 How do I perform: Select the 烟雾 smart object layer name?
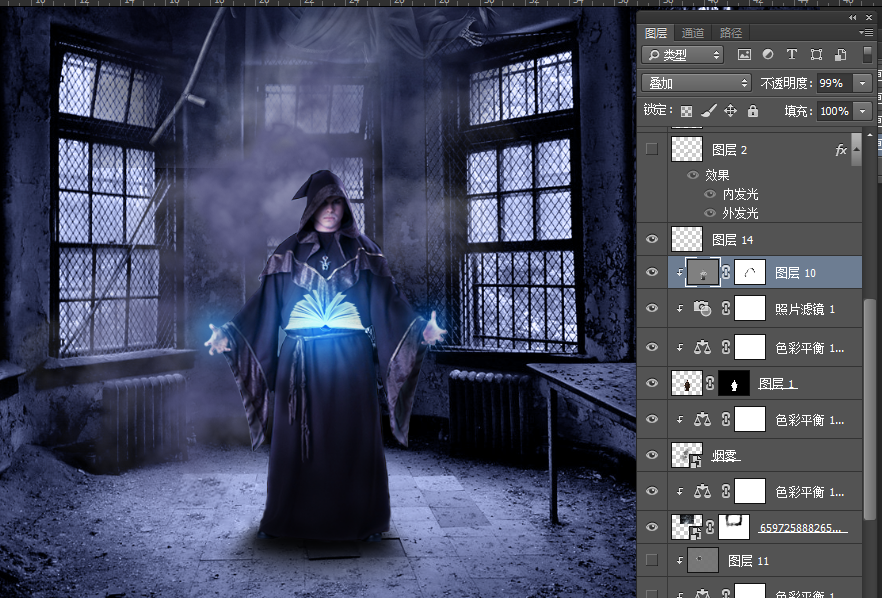tap(725, 456)
